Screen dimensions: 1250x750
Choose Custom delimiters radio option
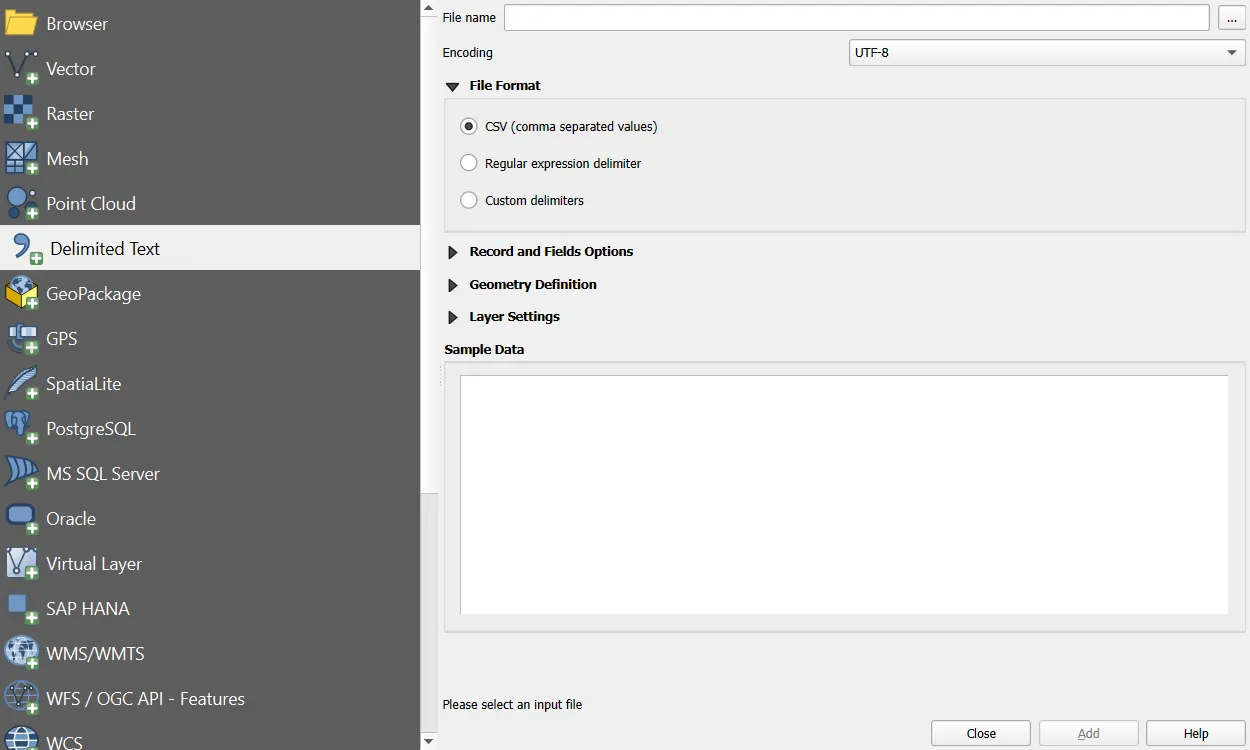click(x=522, y=200)
